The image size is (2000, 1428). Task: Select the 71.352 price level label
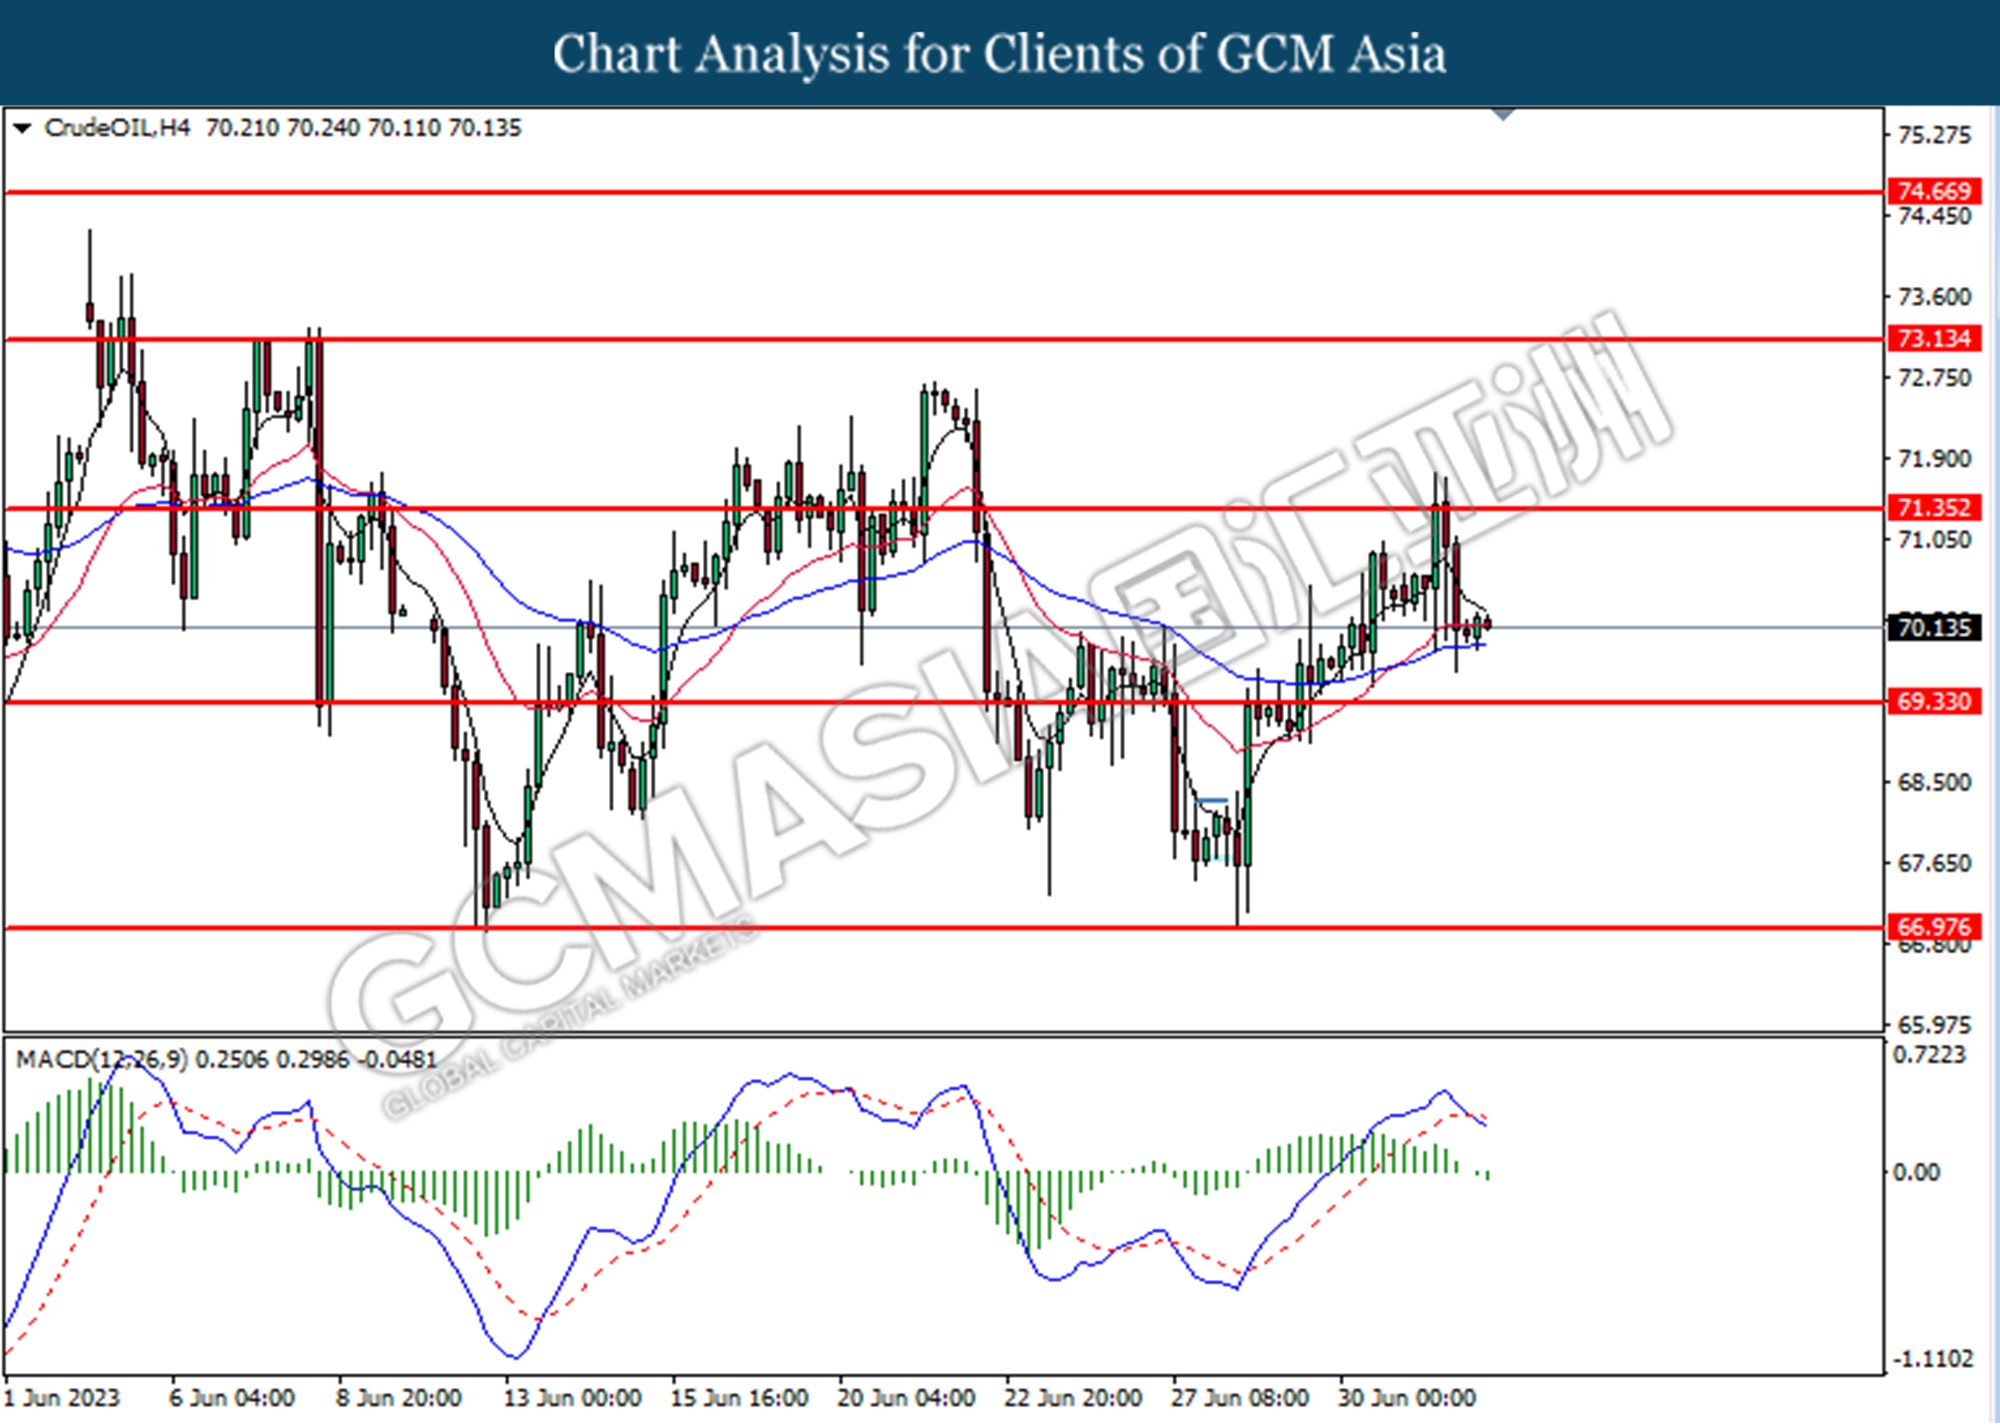(1934, 508)
